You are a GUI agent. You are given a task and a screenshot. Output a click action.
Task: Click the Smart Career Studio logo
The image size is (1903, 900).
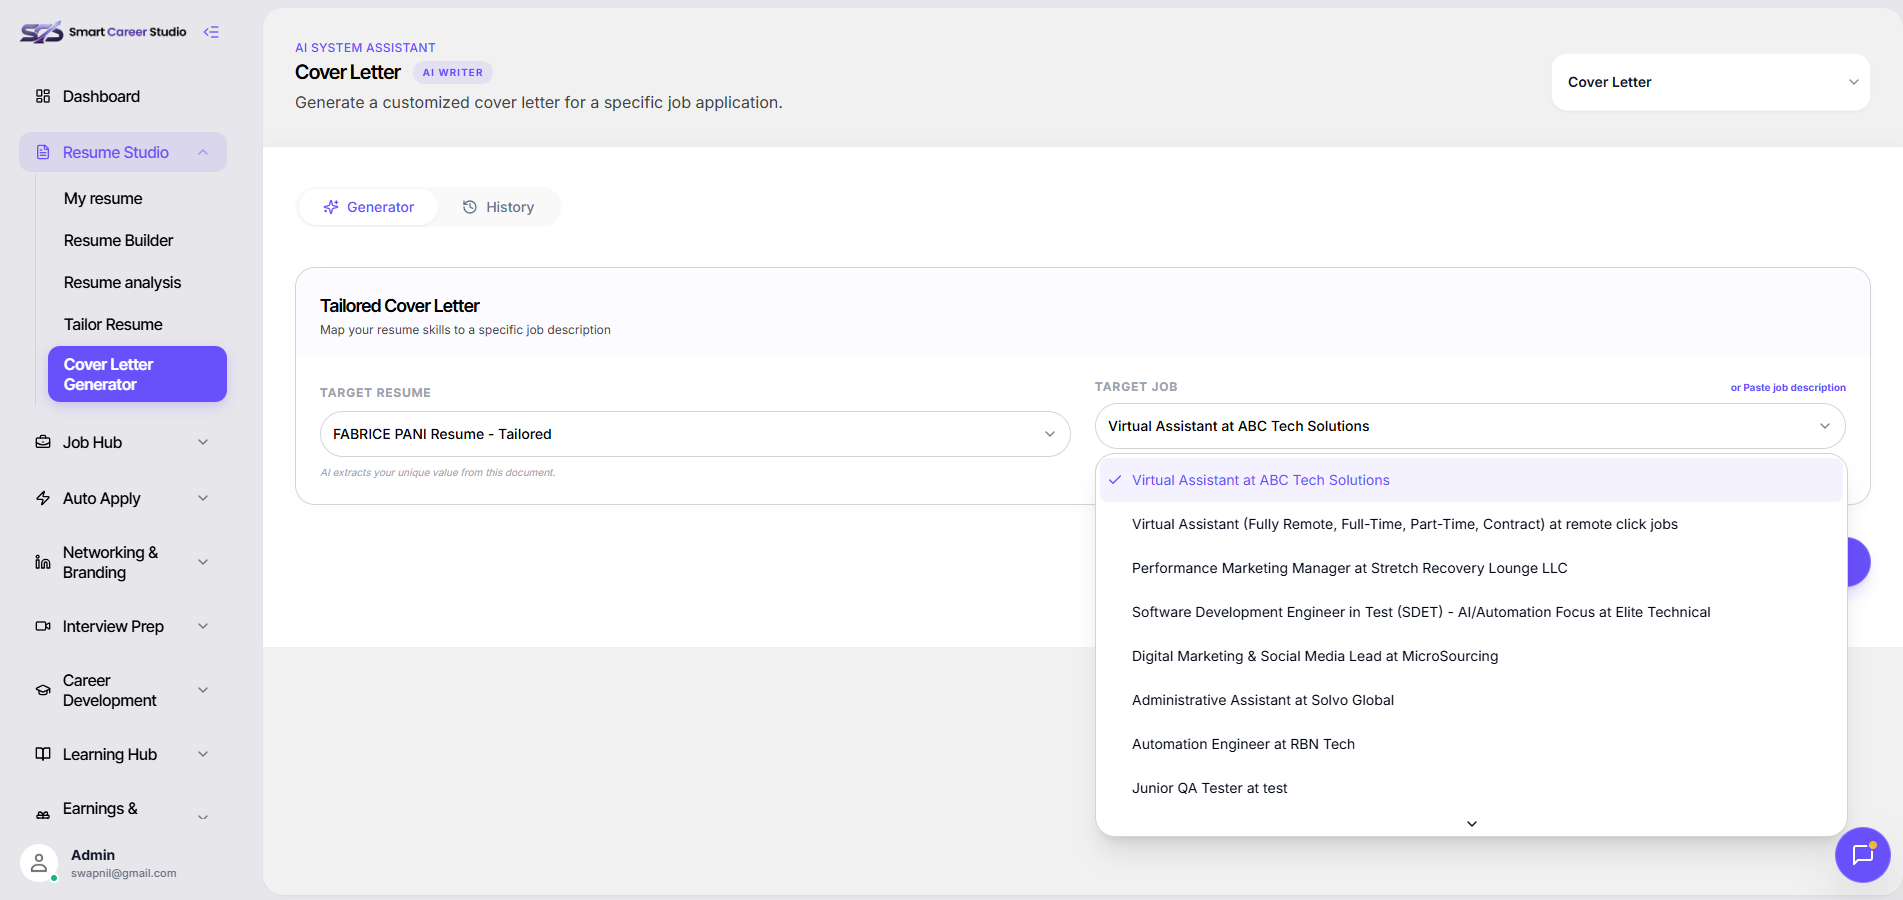click(103, 32)
